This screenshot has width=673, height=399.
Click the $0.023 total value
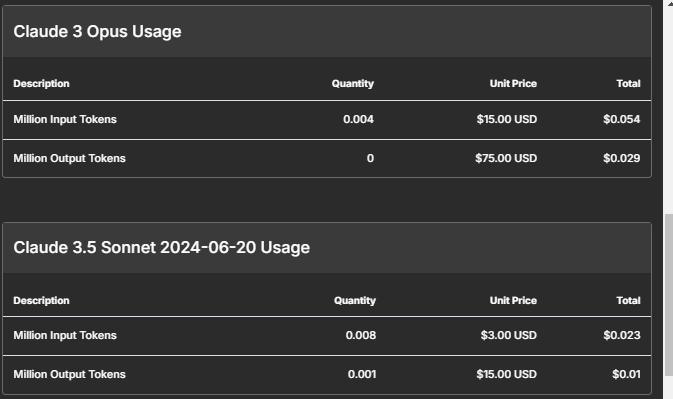tap(622, 336)
